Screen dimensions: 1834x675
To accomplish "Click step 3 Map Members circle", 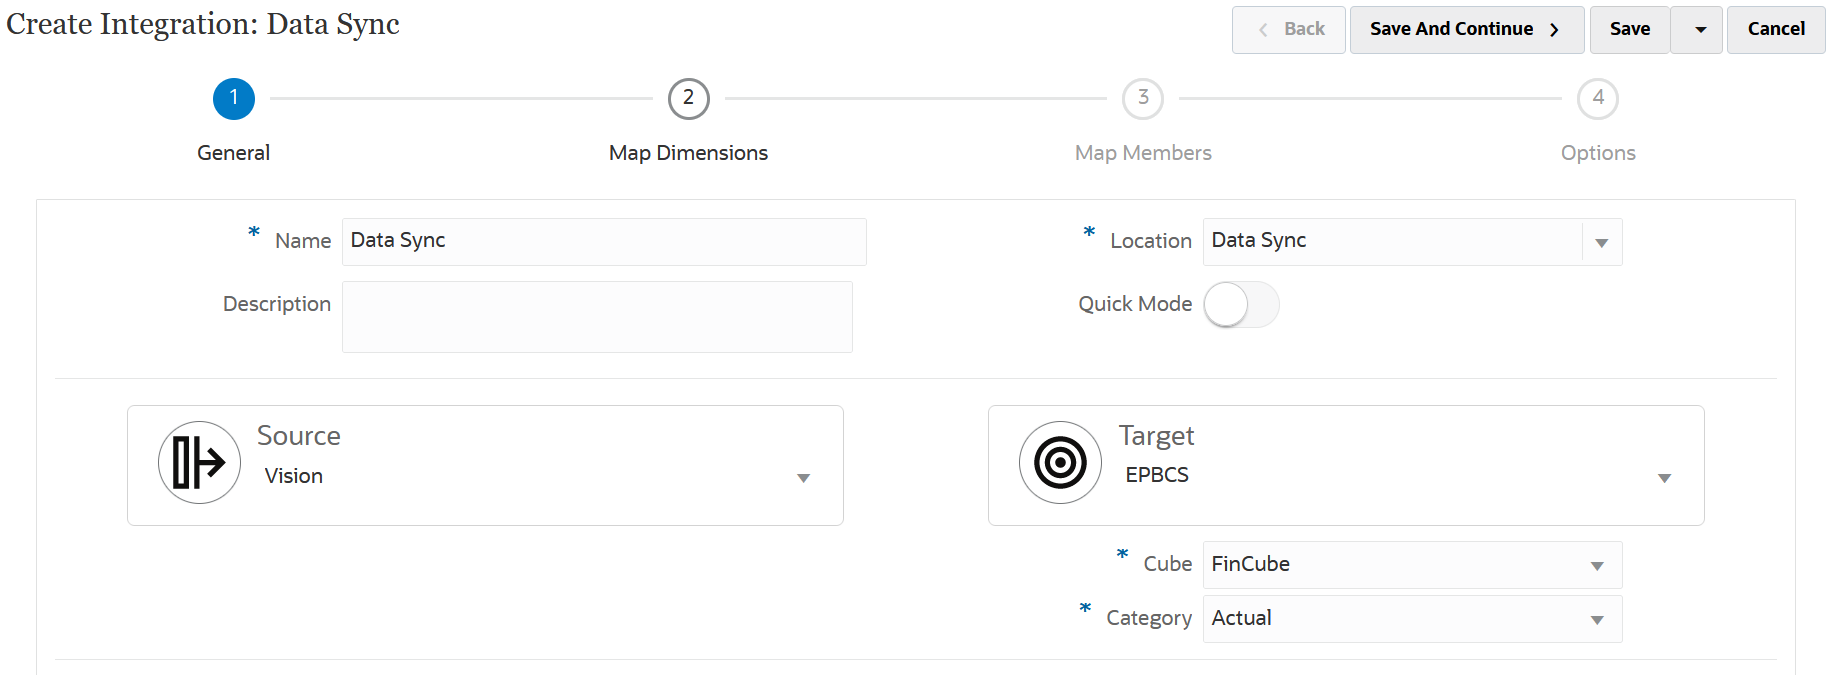I will tap(1143, 98).
